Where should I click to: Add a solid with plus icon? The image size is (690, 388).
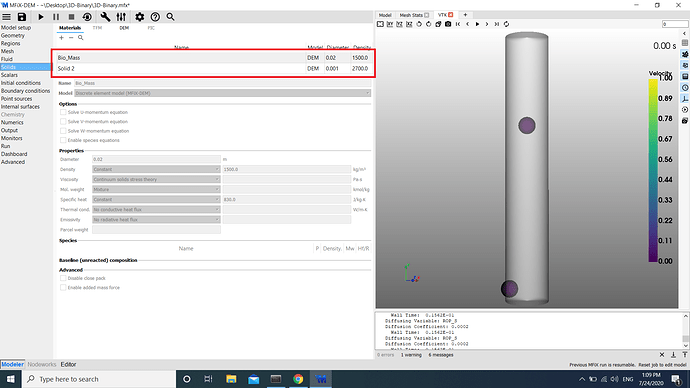pos(62,38)
